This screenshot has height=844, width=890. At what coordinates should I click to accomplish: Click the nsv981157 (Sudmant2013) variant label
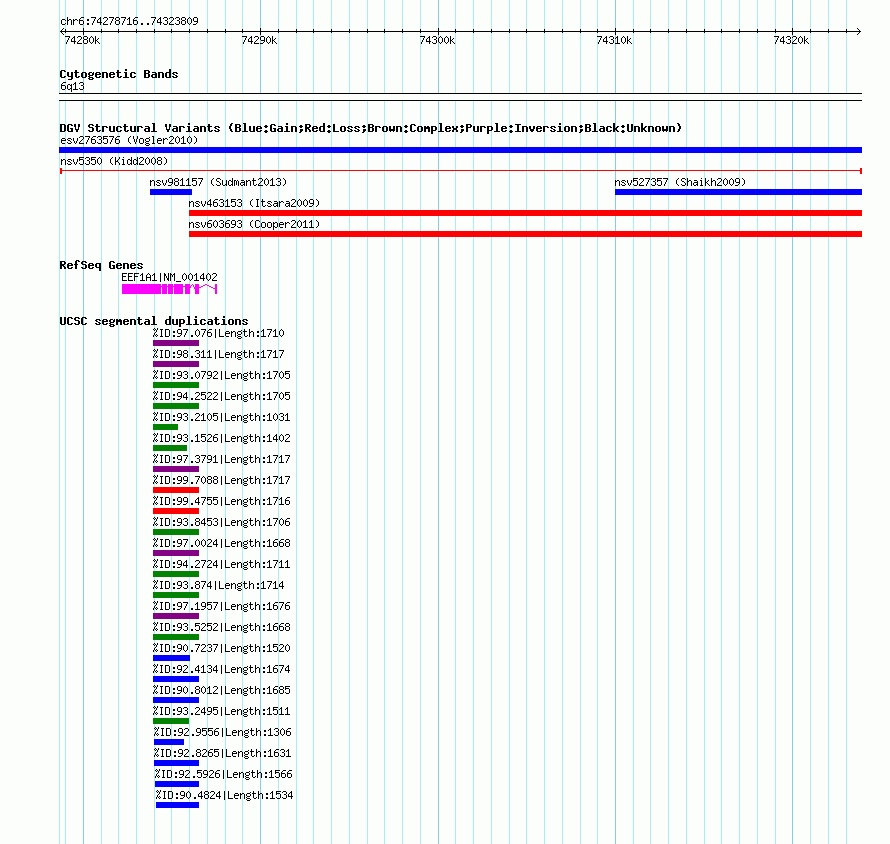point(218,182)
